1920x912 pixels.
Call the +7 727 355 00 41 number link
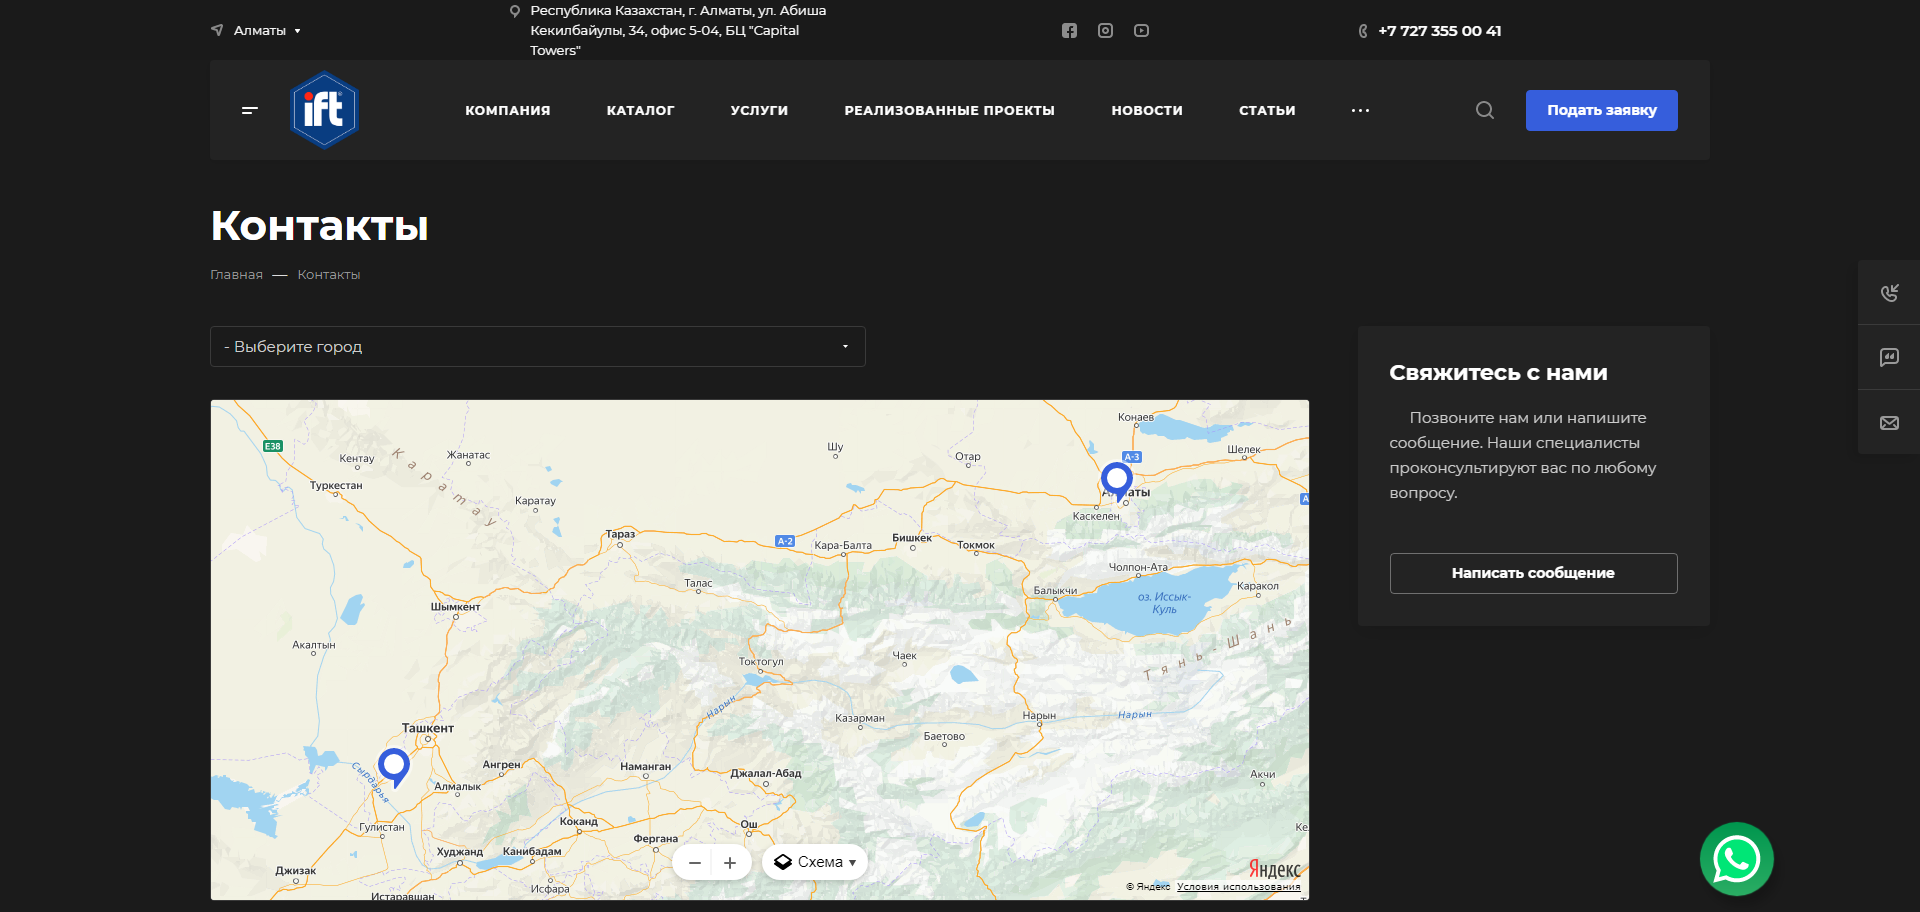tap(1439, 31)
